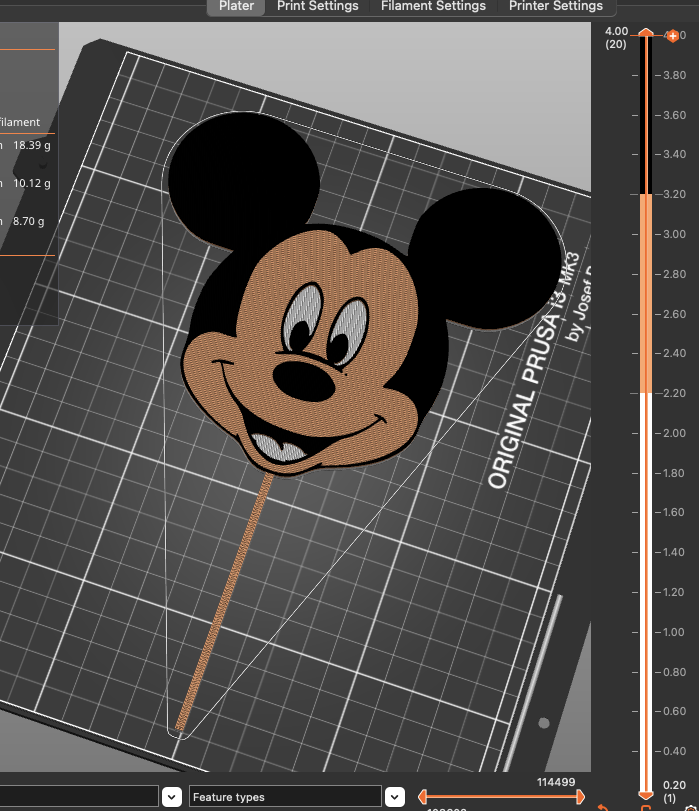699x811 pixels.
Task: Open the Filament Settings tab
Action: point(433,6)
